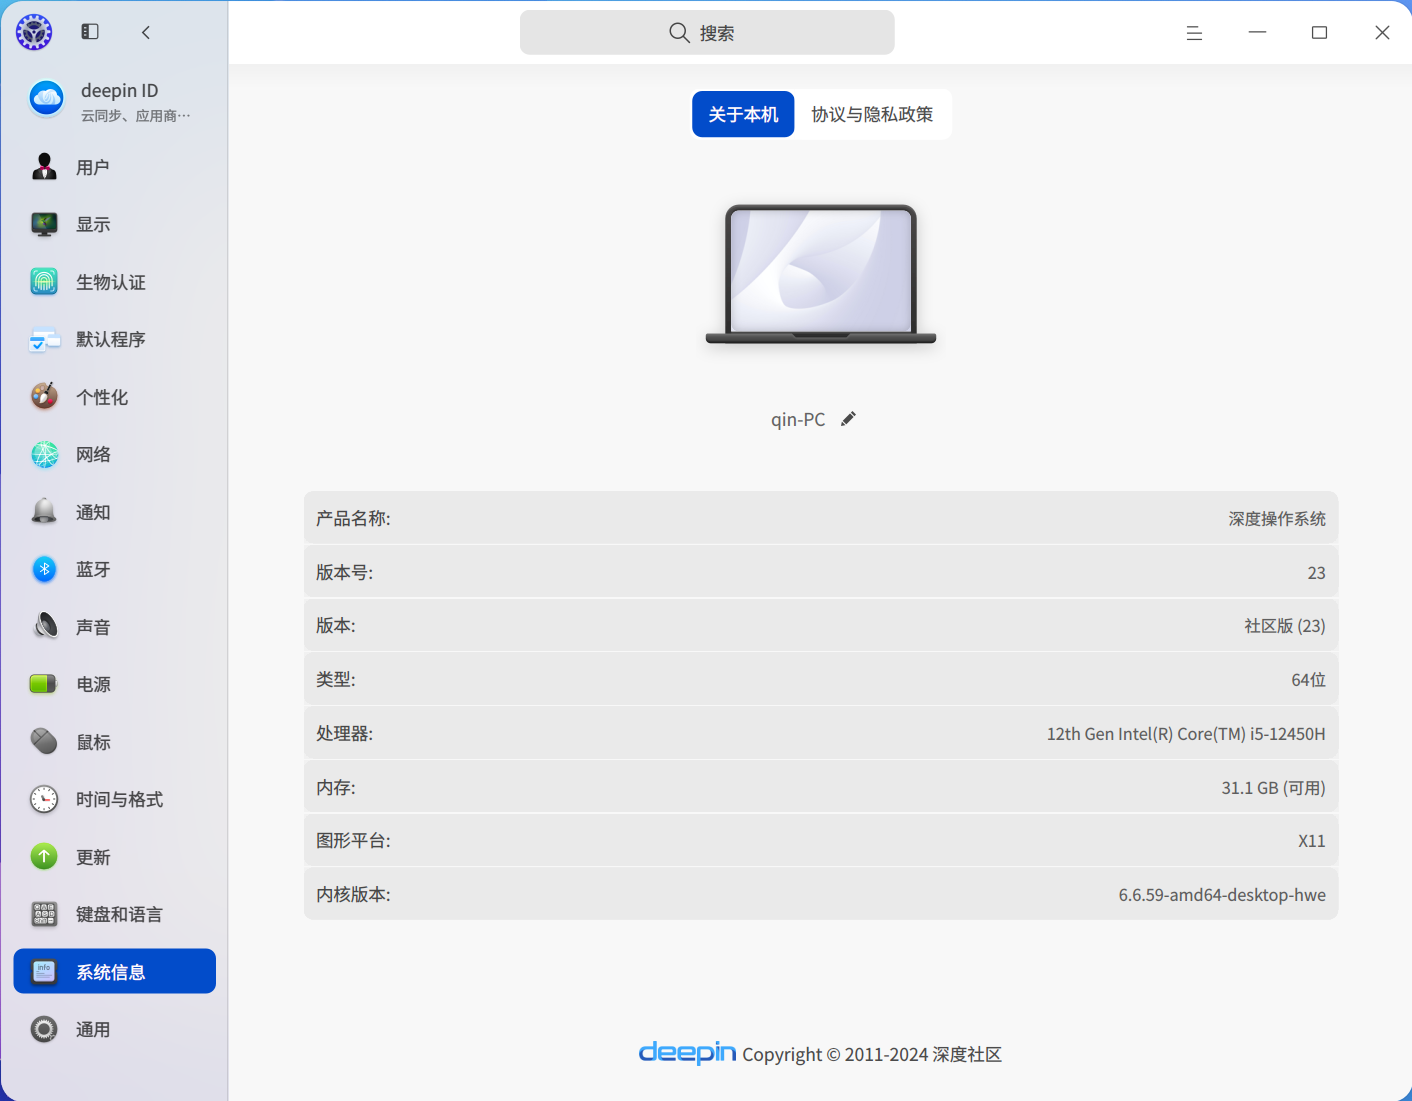Screen dimensions: 1412x1101
Task: Click the Control Center app logo
Action: click(34, 32)
